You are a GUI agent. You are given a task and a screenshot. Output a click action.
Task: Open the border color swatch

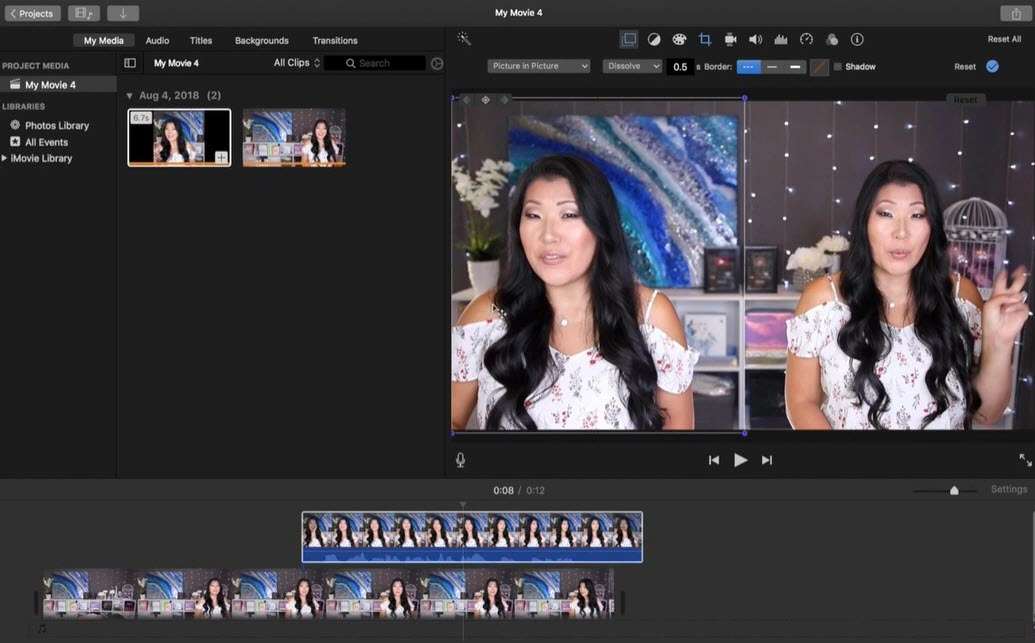(819, 67)
